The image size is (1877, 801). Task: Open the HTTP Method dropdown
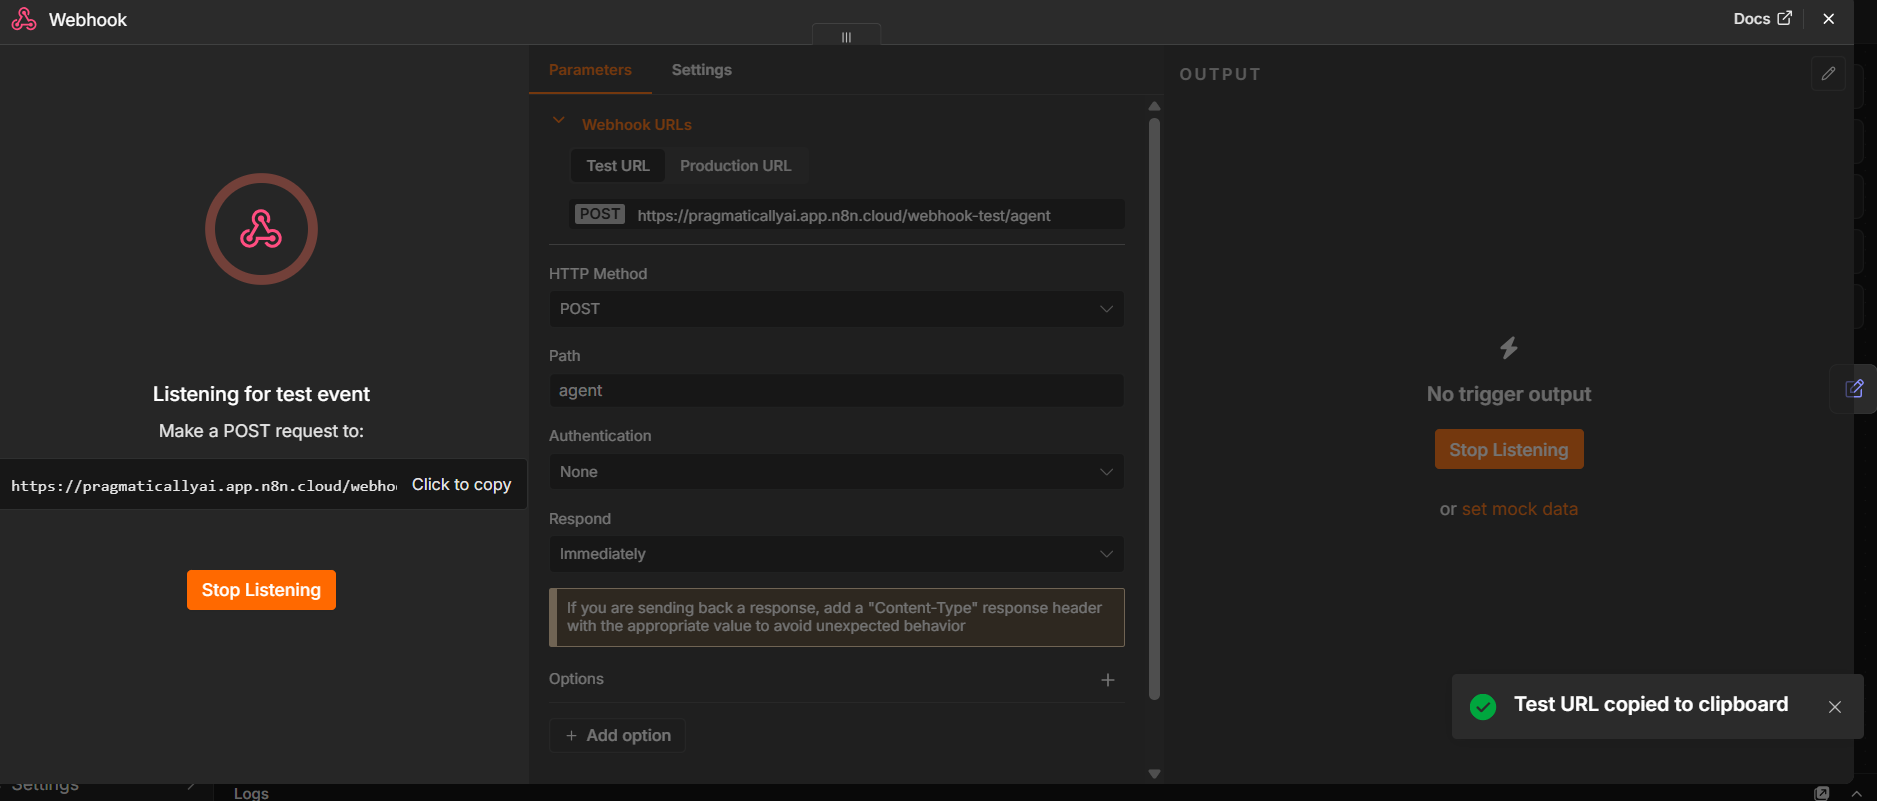point(836,309)
